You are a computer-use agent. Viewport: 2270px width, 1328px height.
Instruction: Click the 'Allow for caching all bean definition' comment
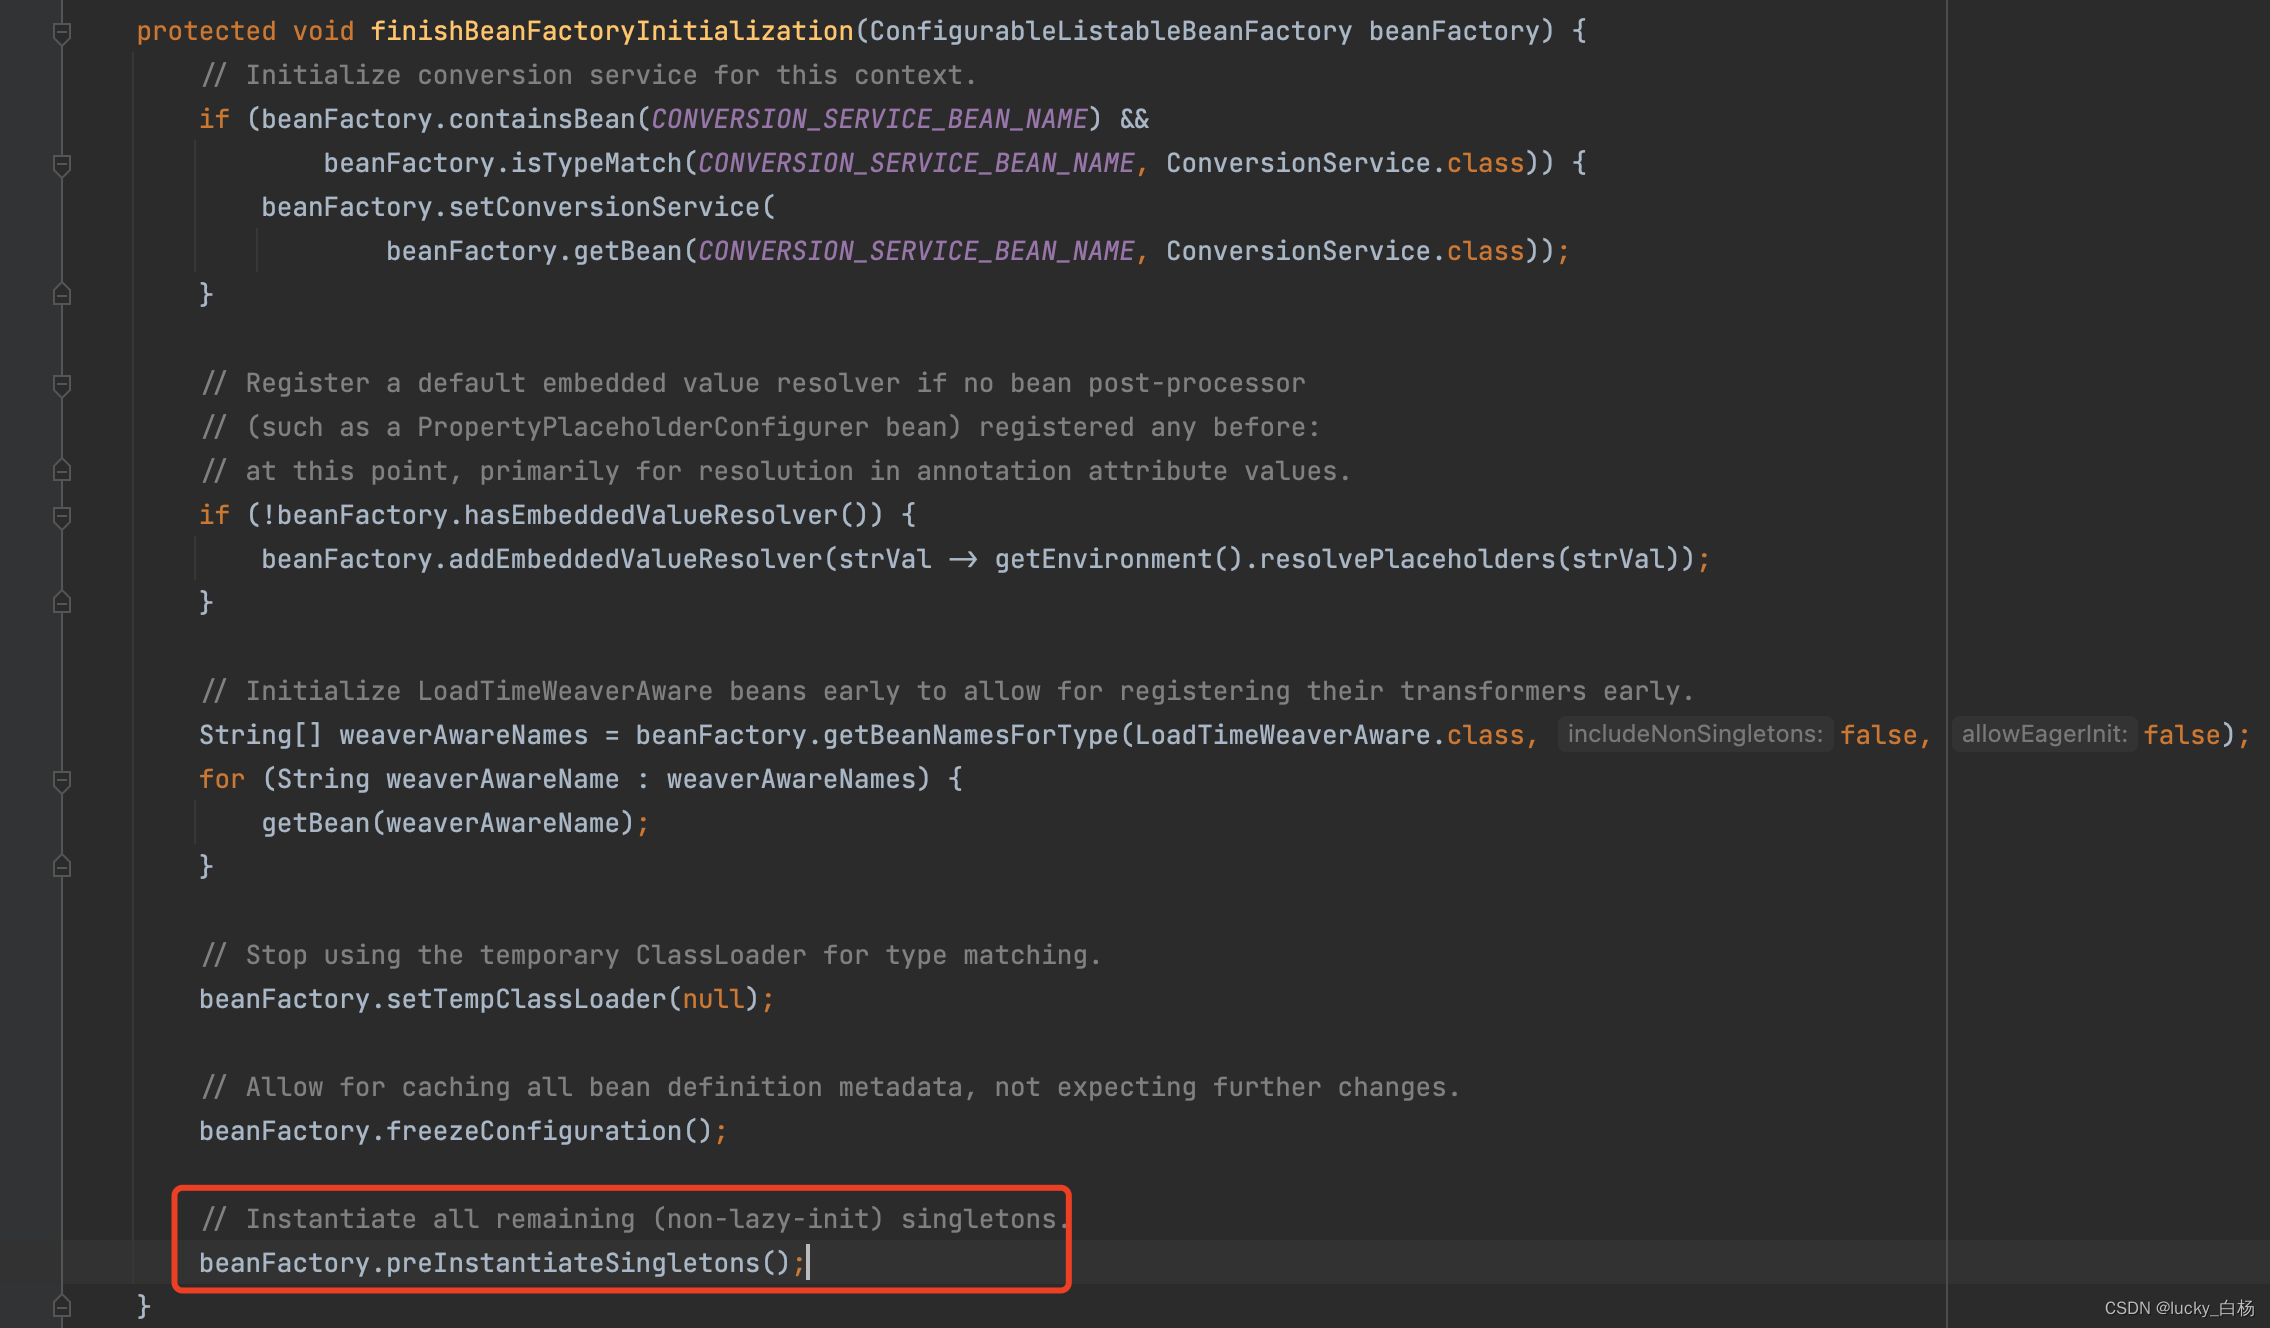click(x=830, y=1087)
